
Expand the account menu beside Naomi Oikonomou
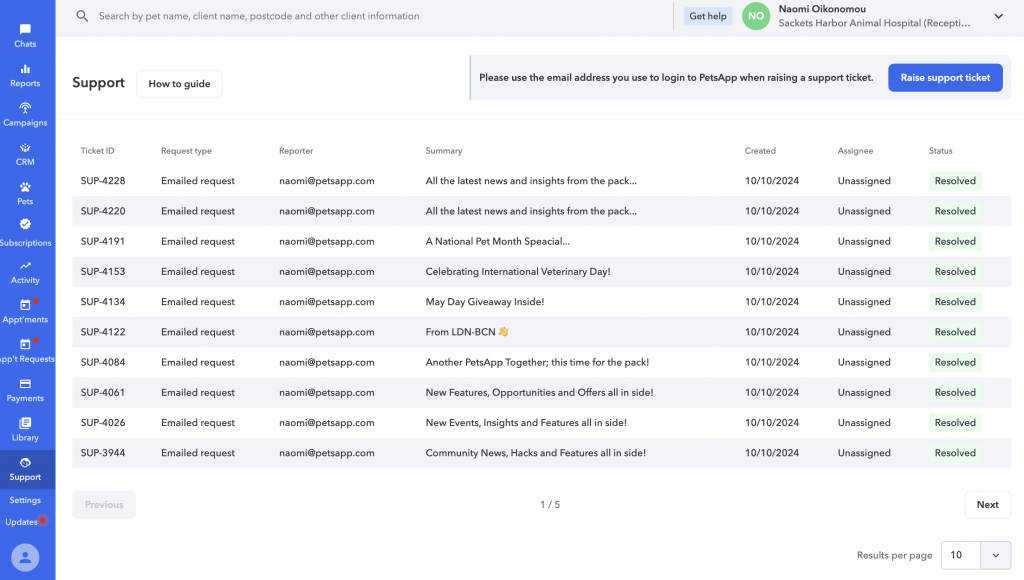point(998,16)
